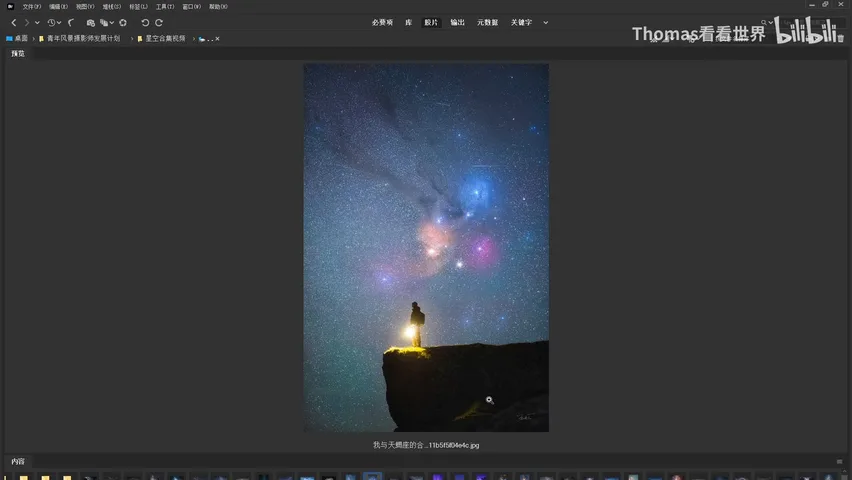Go back to the previous folder
This screenshot has width=852, height=480.
pos(14,23)
